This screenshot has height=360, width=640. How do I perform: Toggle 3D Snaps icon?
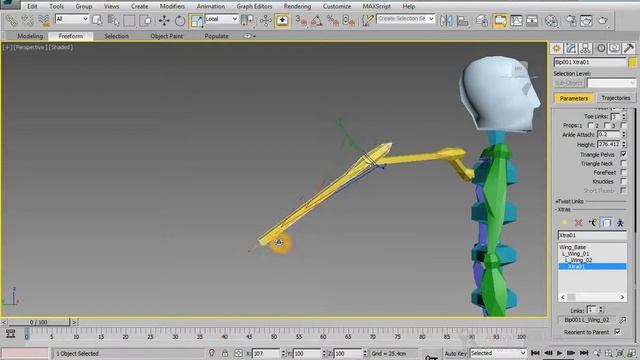coord(301,20)
